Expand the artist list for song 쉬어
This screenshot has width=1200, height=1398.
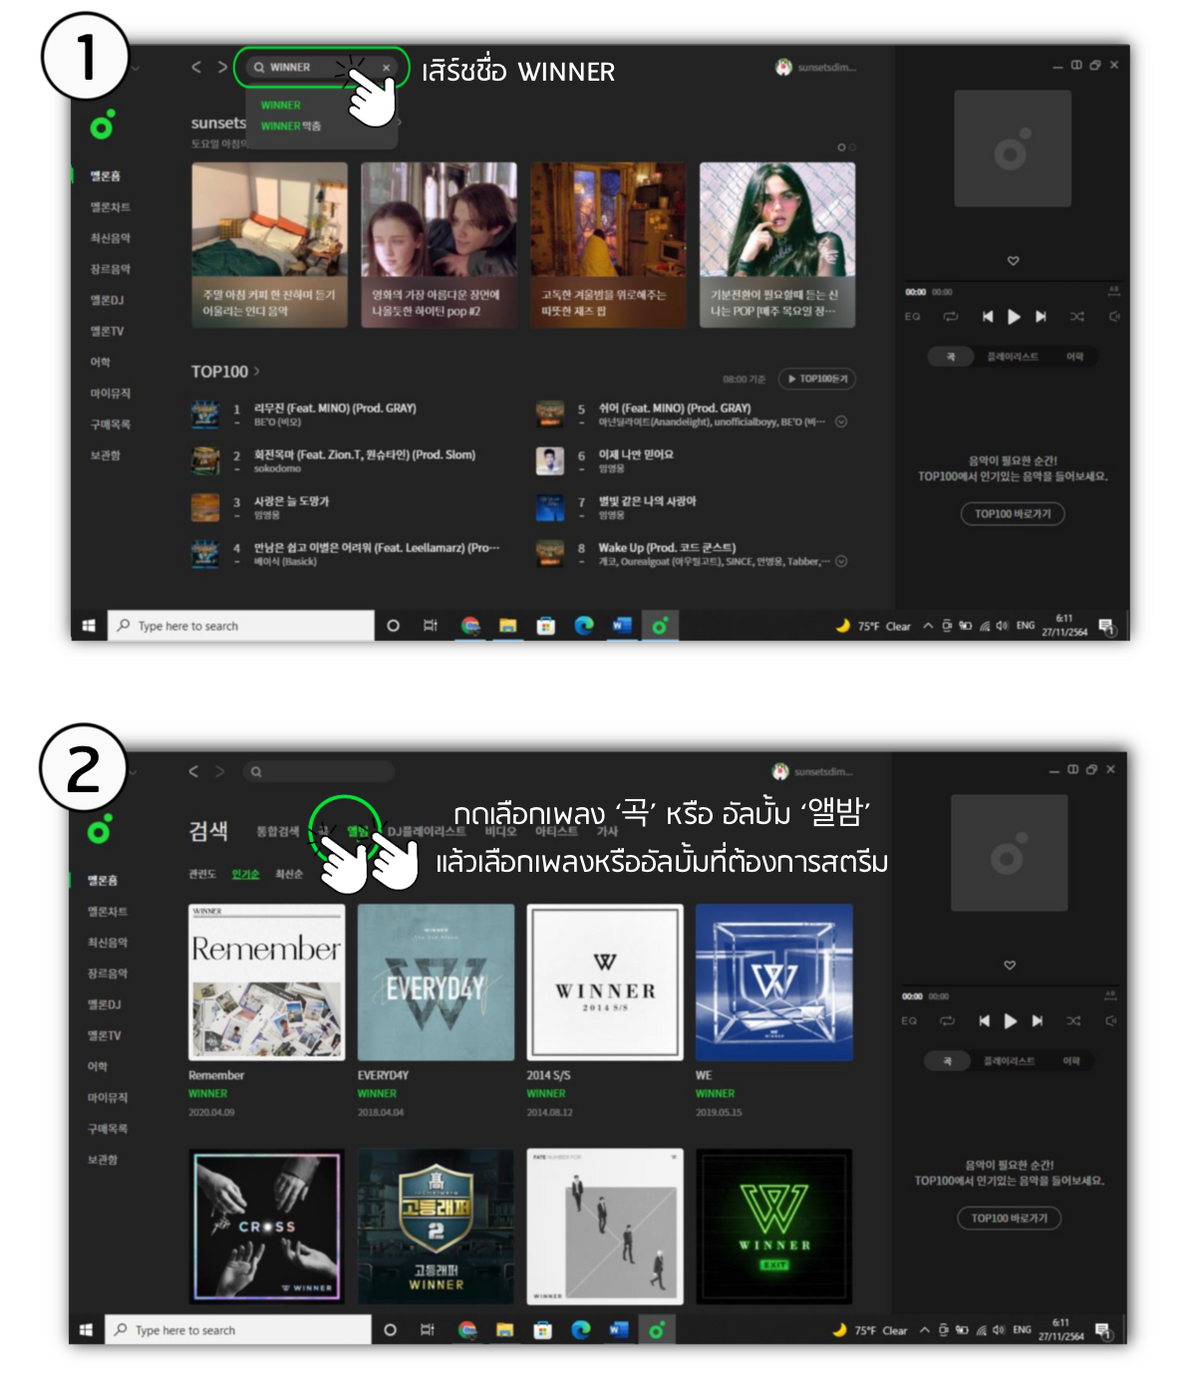pyautogui.click(x=841, y=422)
